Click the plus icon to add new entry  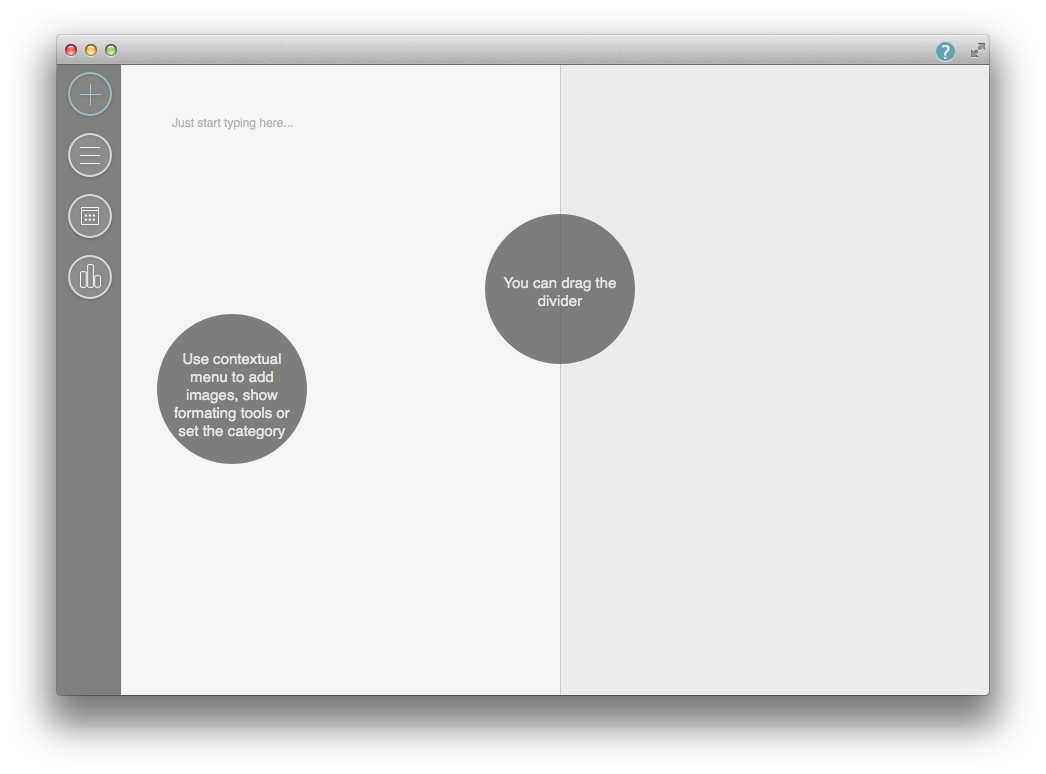coord(90,95)
